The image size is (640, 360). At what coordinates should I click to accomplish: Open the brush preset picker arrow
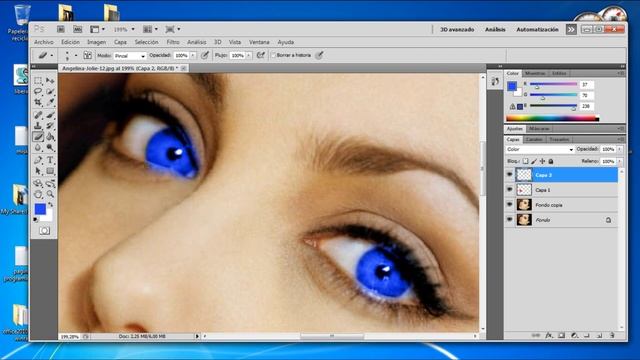pos(76,56)
